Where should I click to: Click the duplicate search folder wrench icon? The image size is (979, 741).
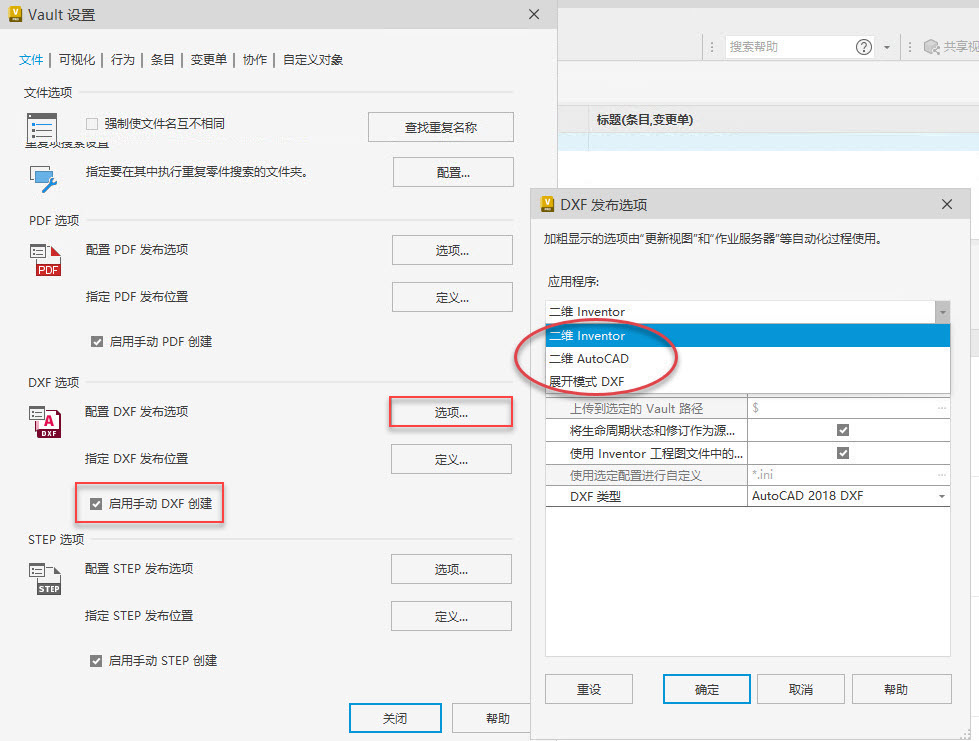44,179
